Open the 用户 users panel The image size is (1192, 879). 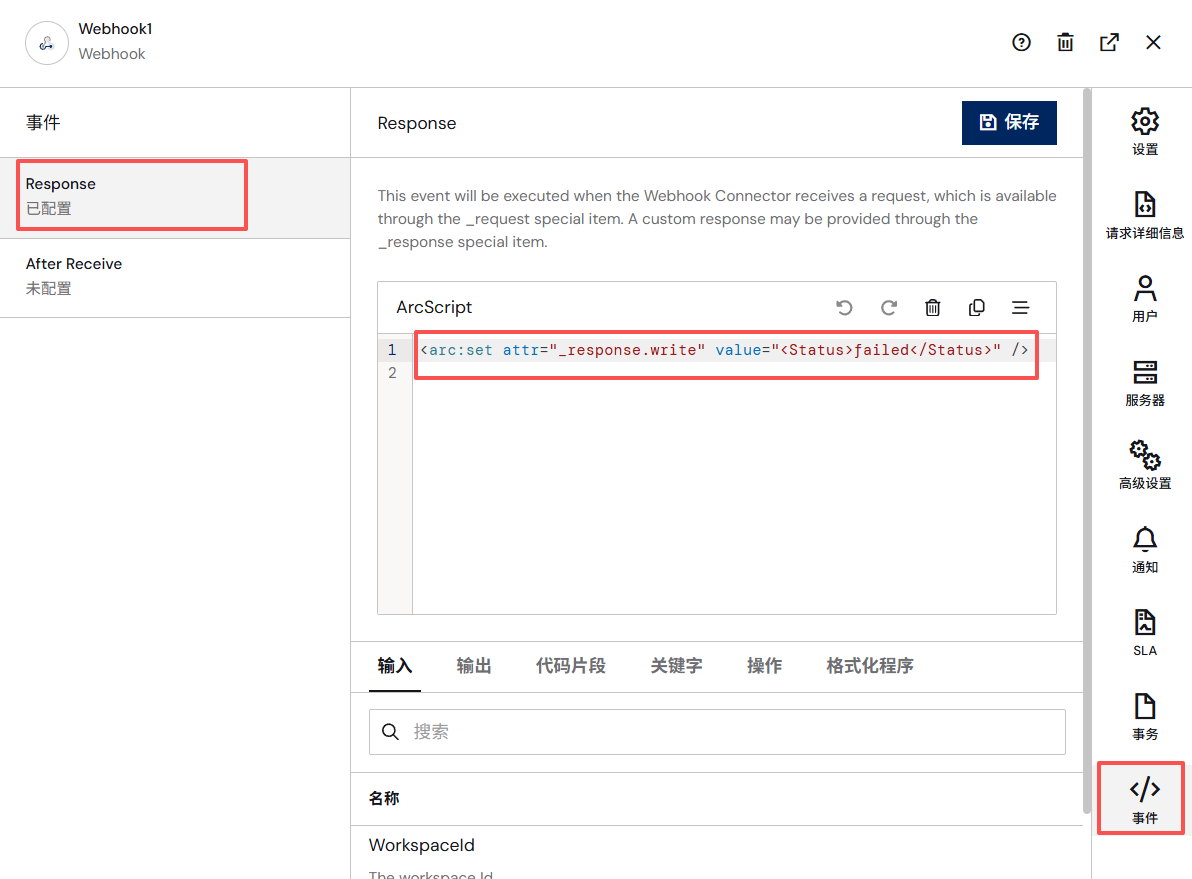(x=1144, y=299)
